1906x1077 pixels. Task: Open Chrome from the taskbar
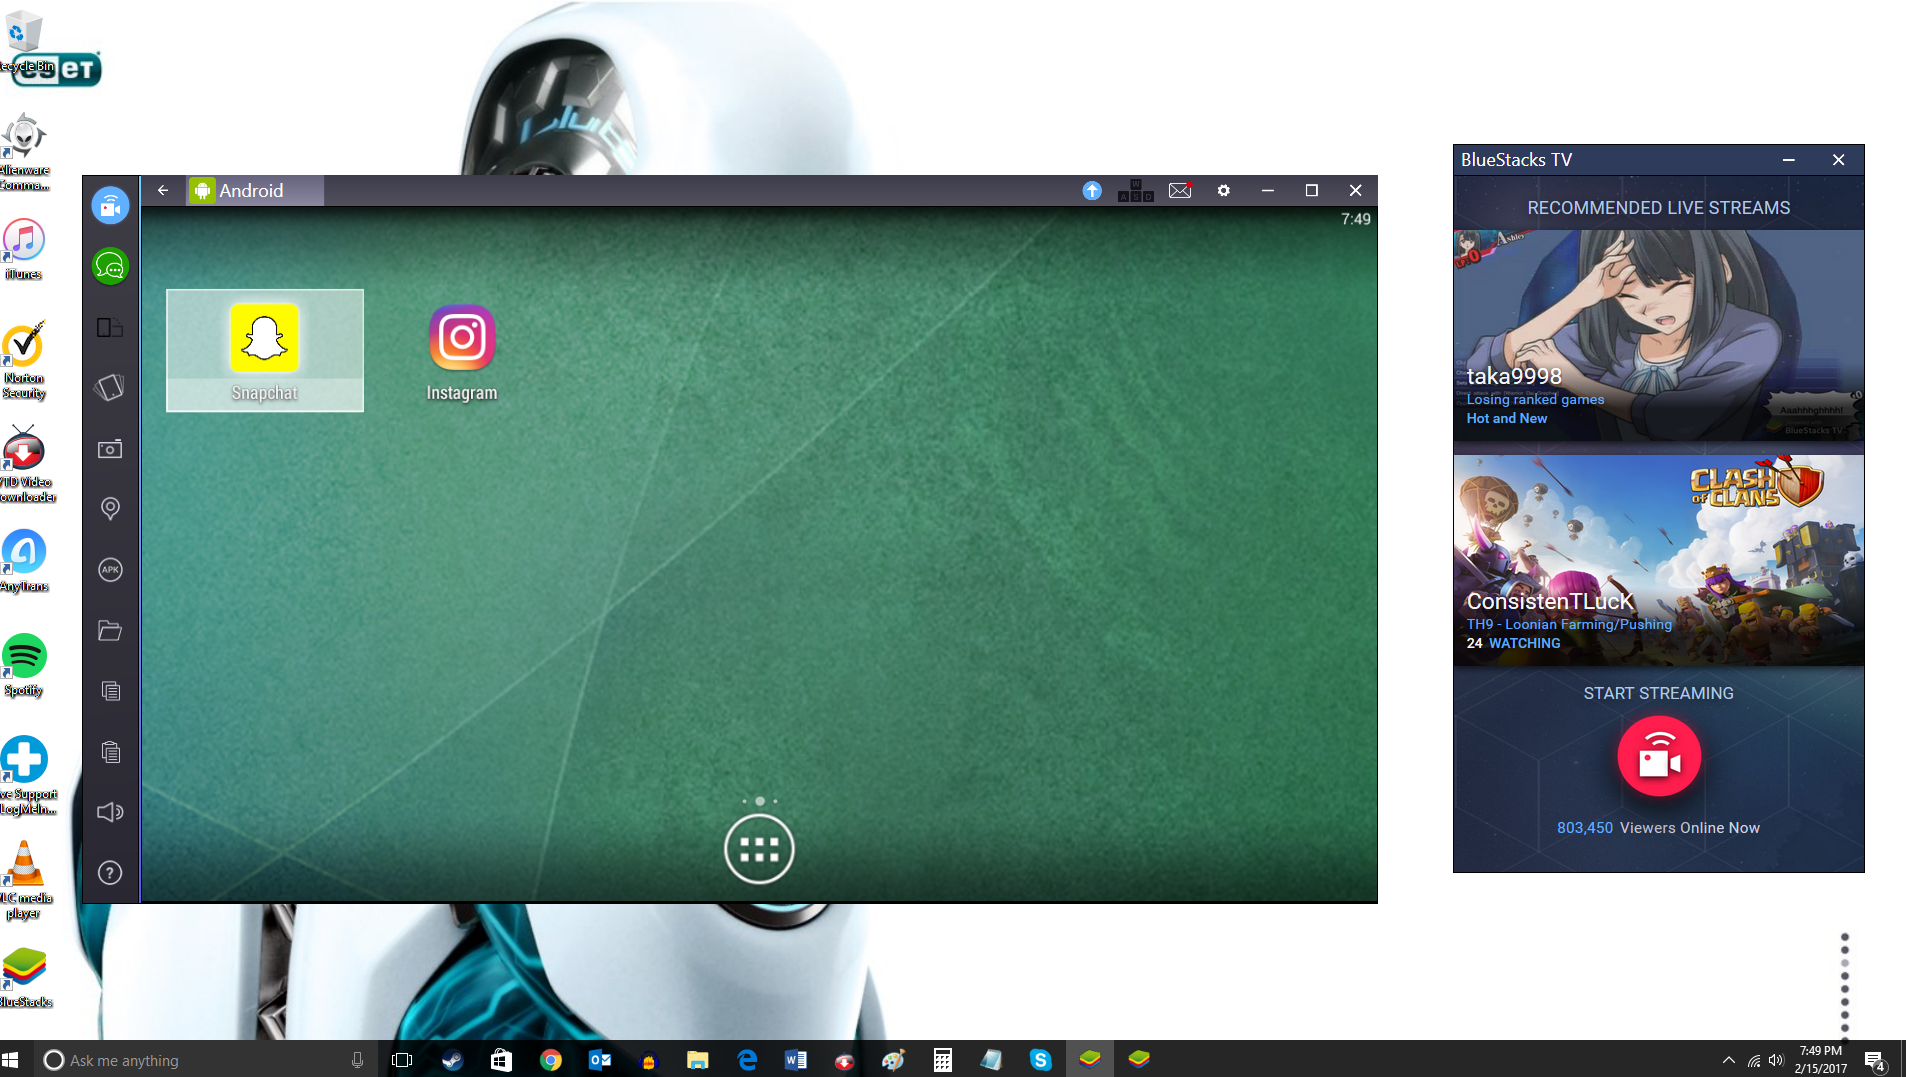point(551,1060)
